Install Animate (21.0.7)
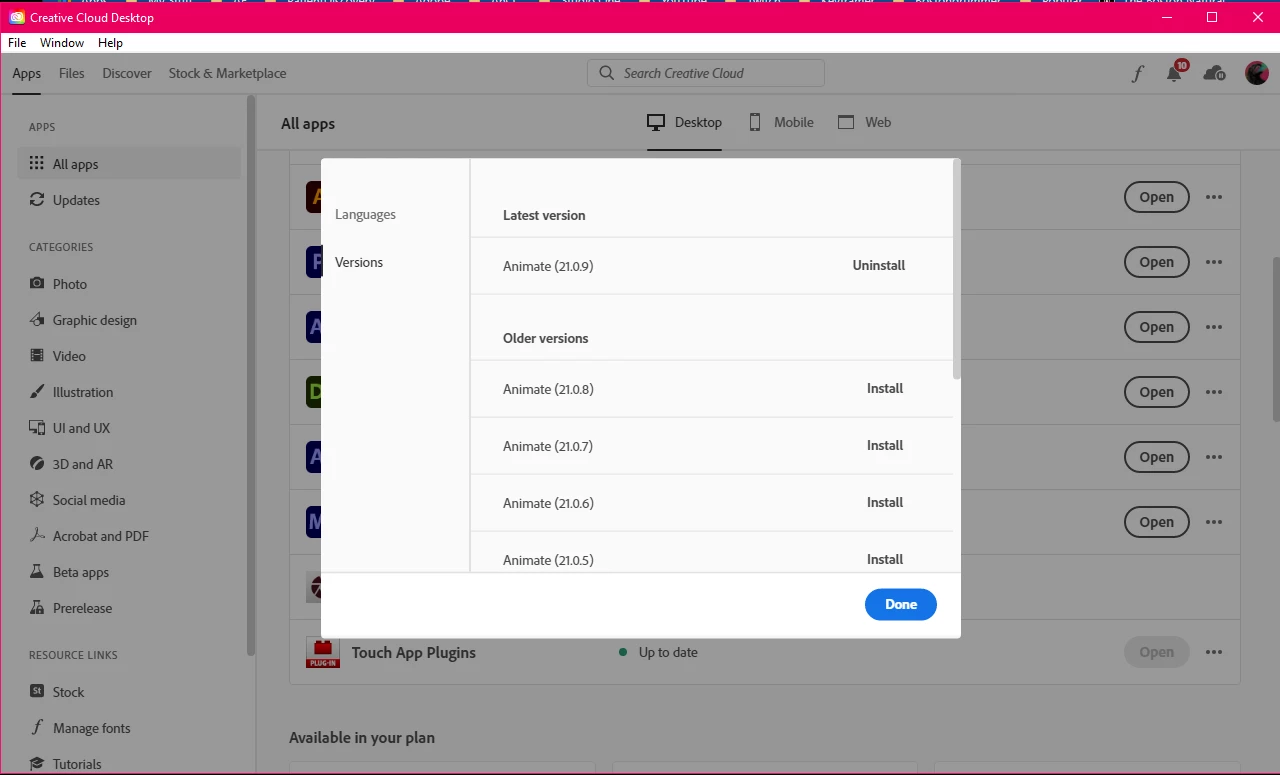1280x775 pixels. click(885, 446)
